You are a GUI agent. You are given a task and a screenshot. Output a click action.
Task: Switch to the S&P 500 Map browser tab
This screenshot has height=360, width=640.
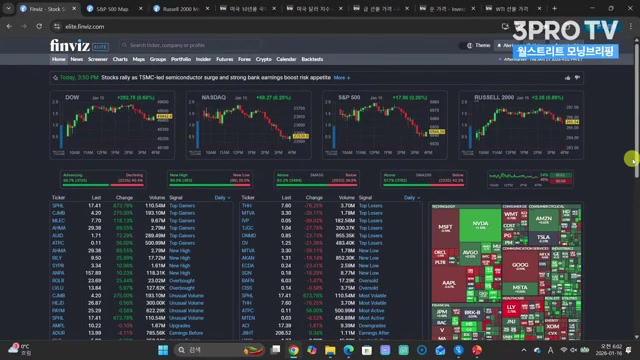(x=113, y=9)
